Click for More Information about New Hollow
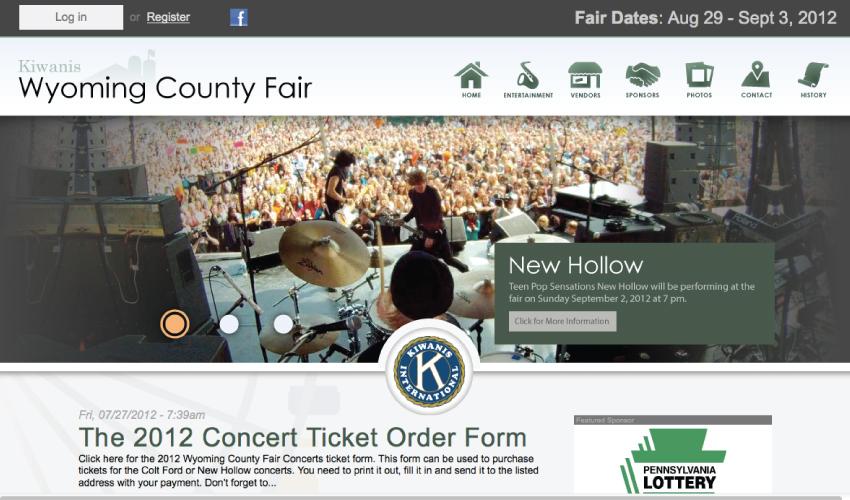This screenshot has width=850, height=500. click(562, 321)
